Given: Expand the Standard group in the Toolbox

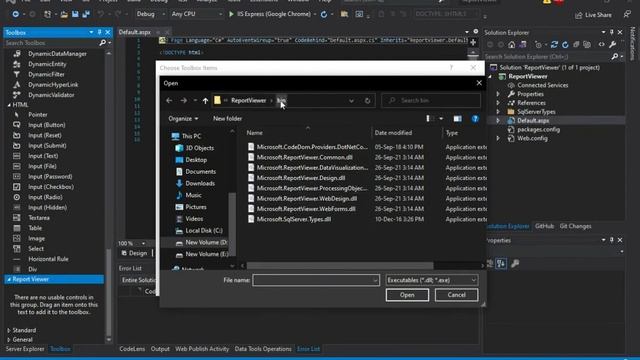Looking at the screenshot, I should click(x=9, y=330).
